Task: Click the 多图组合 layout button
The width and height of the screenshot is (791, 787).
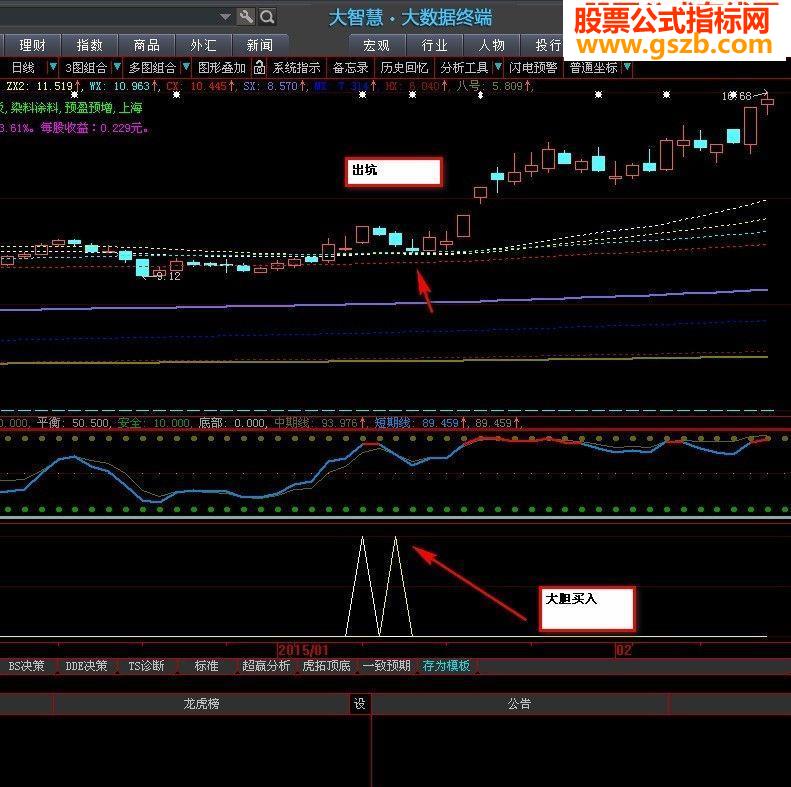Action: [x=152, y=68]
